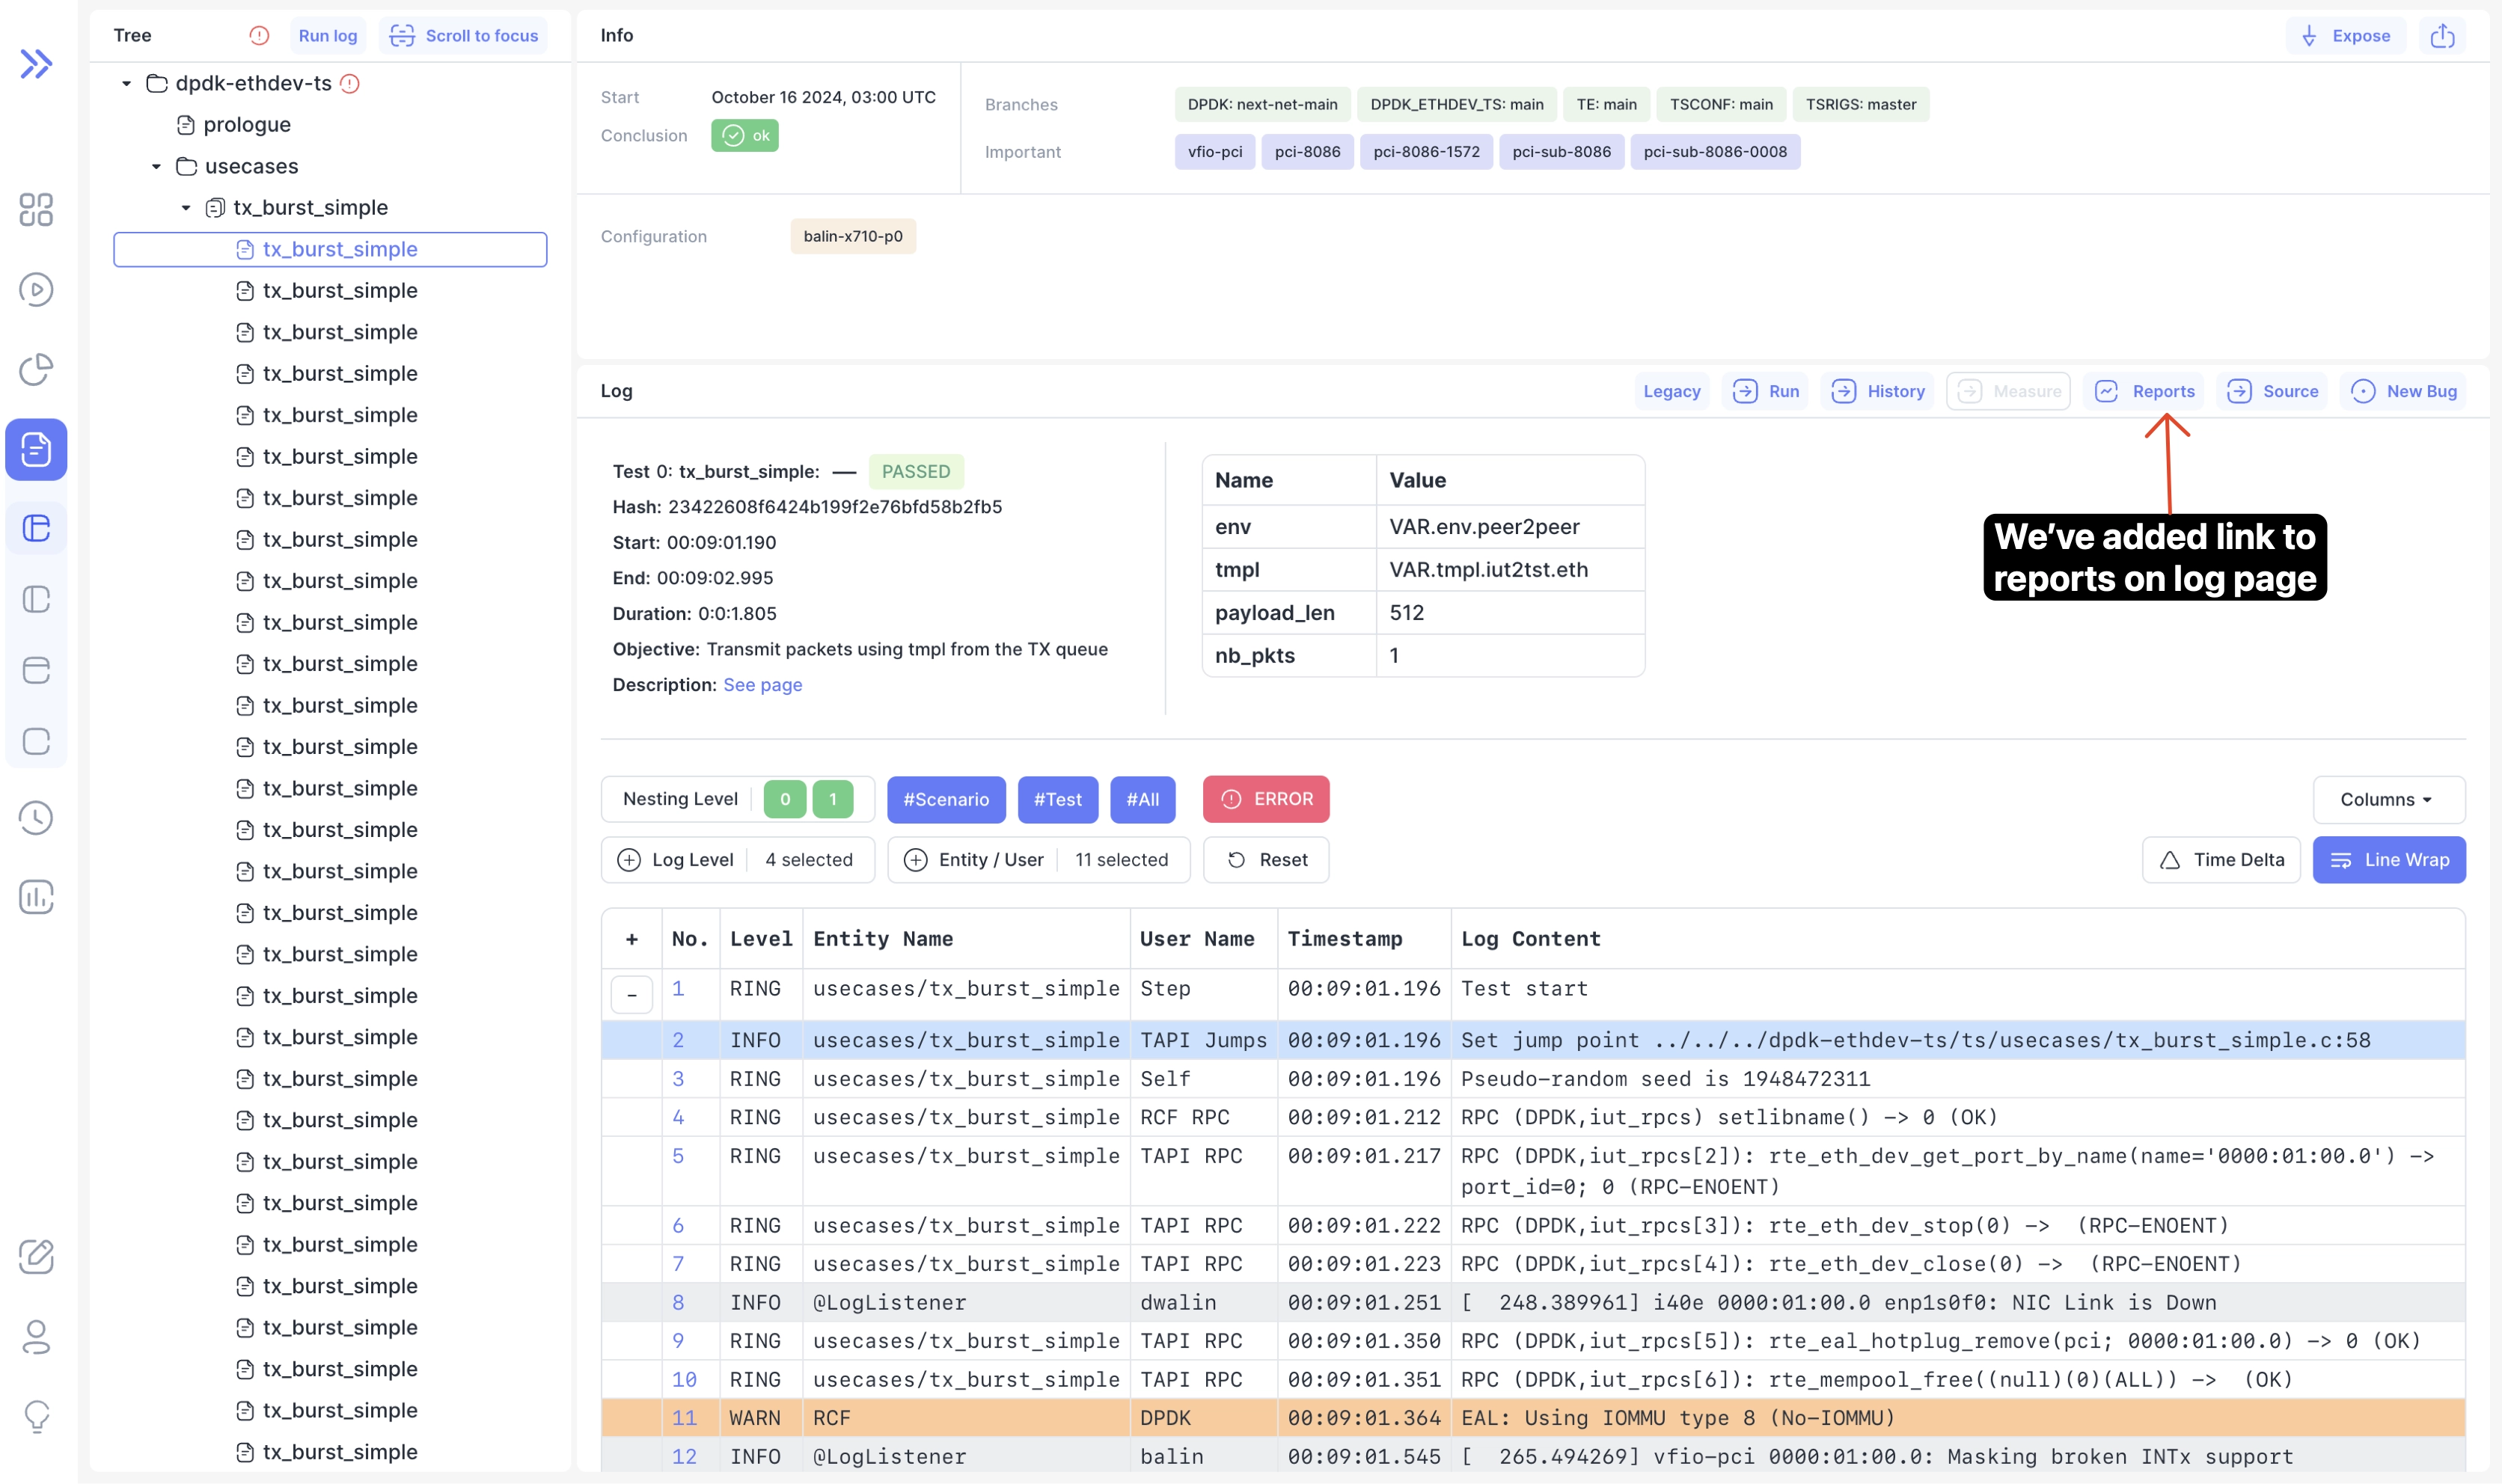Click the play-circle runs icon in sidebar
2502x1484 pixels.
(x=36, y=290)
